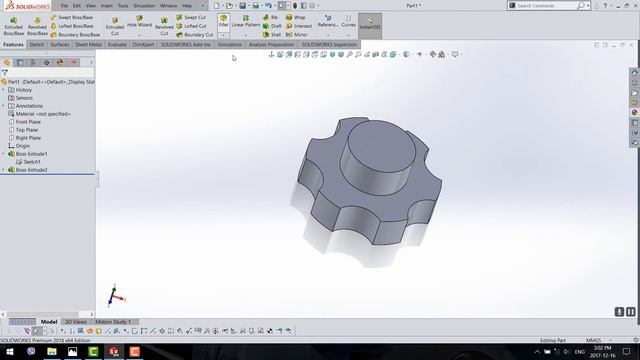Click the Zoom to Area magnifier icon
The width and height of the screenshot is (640, 360).
358,54
